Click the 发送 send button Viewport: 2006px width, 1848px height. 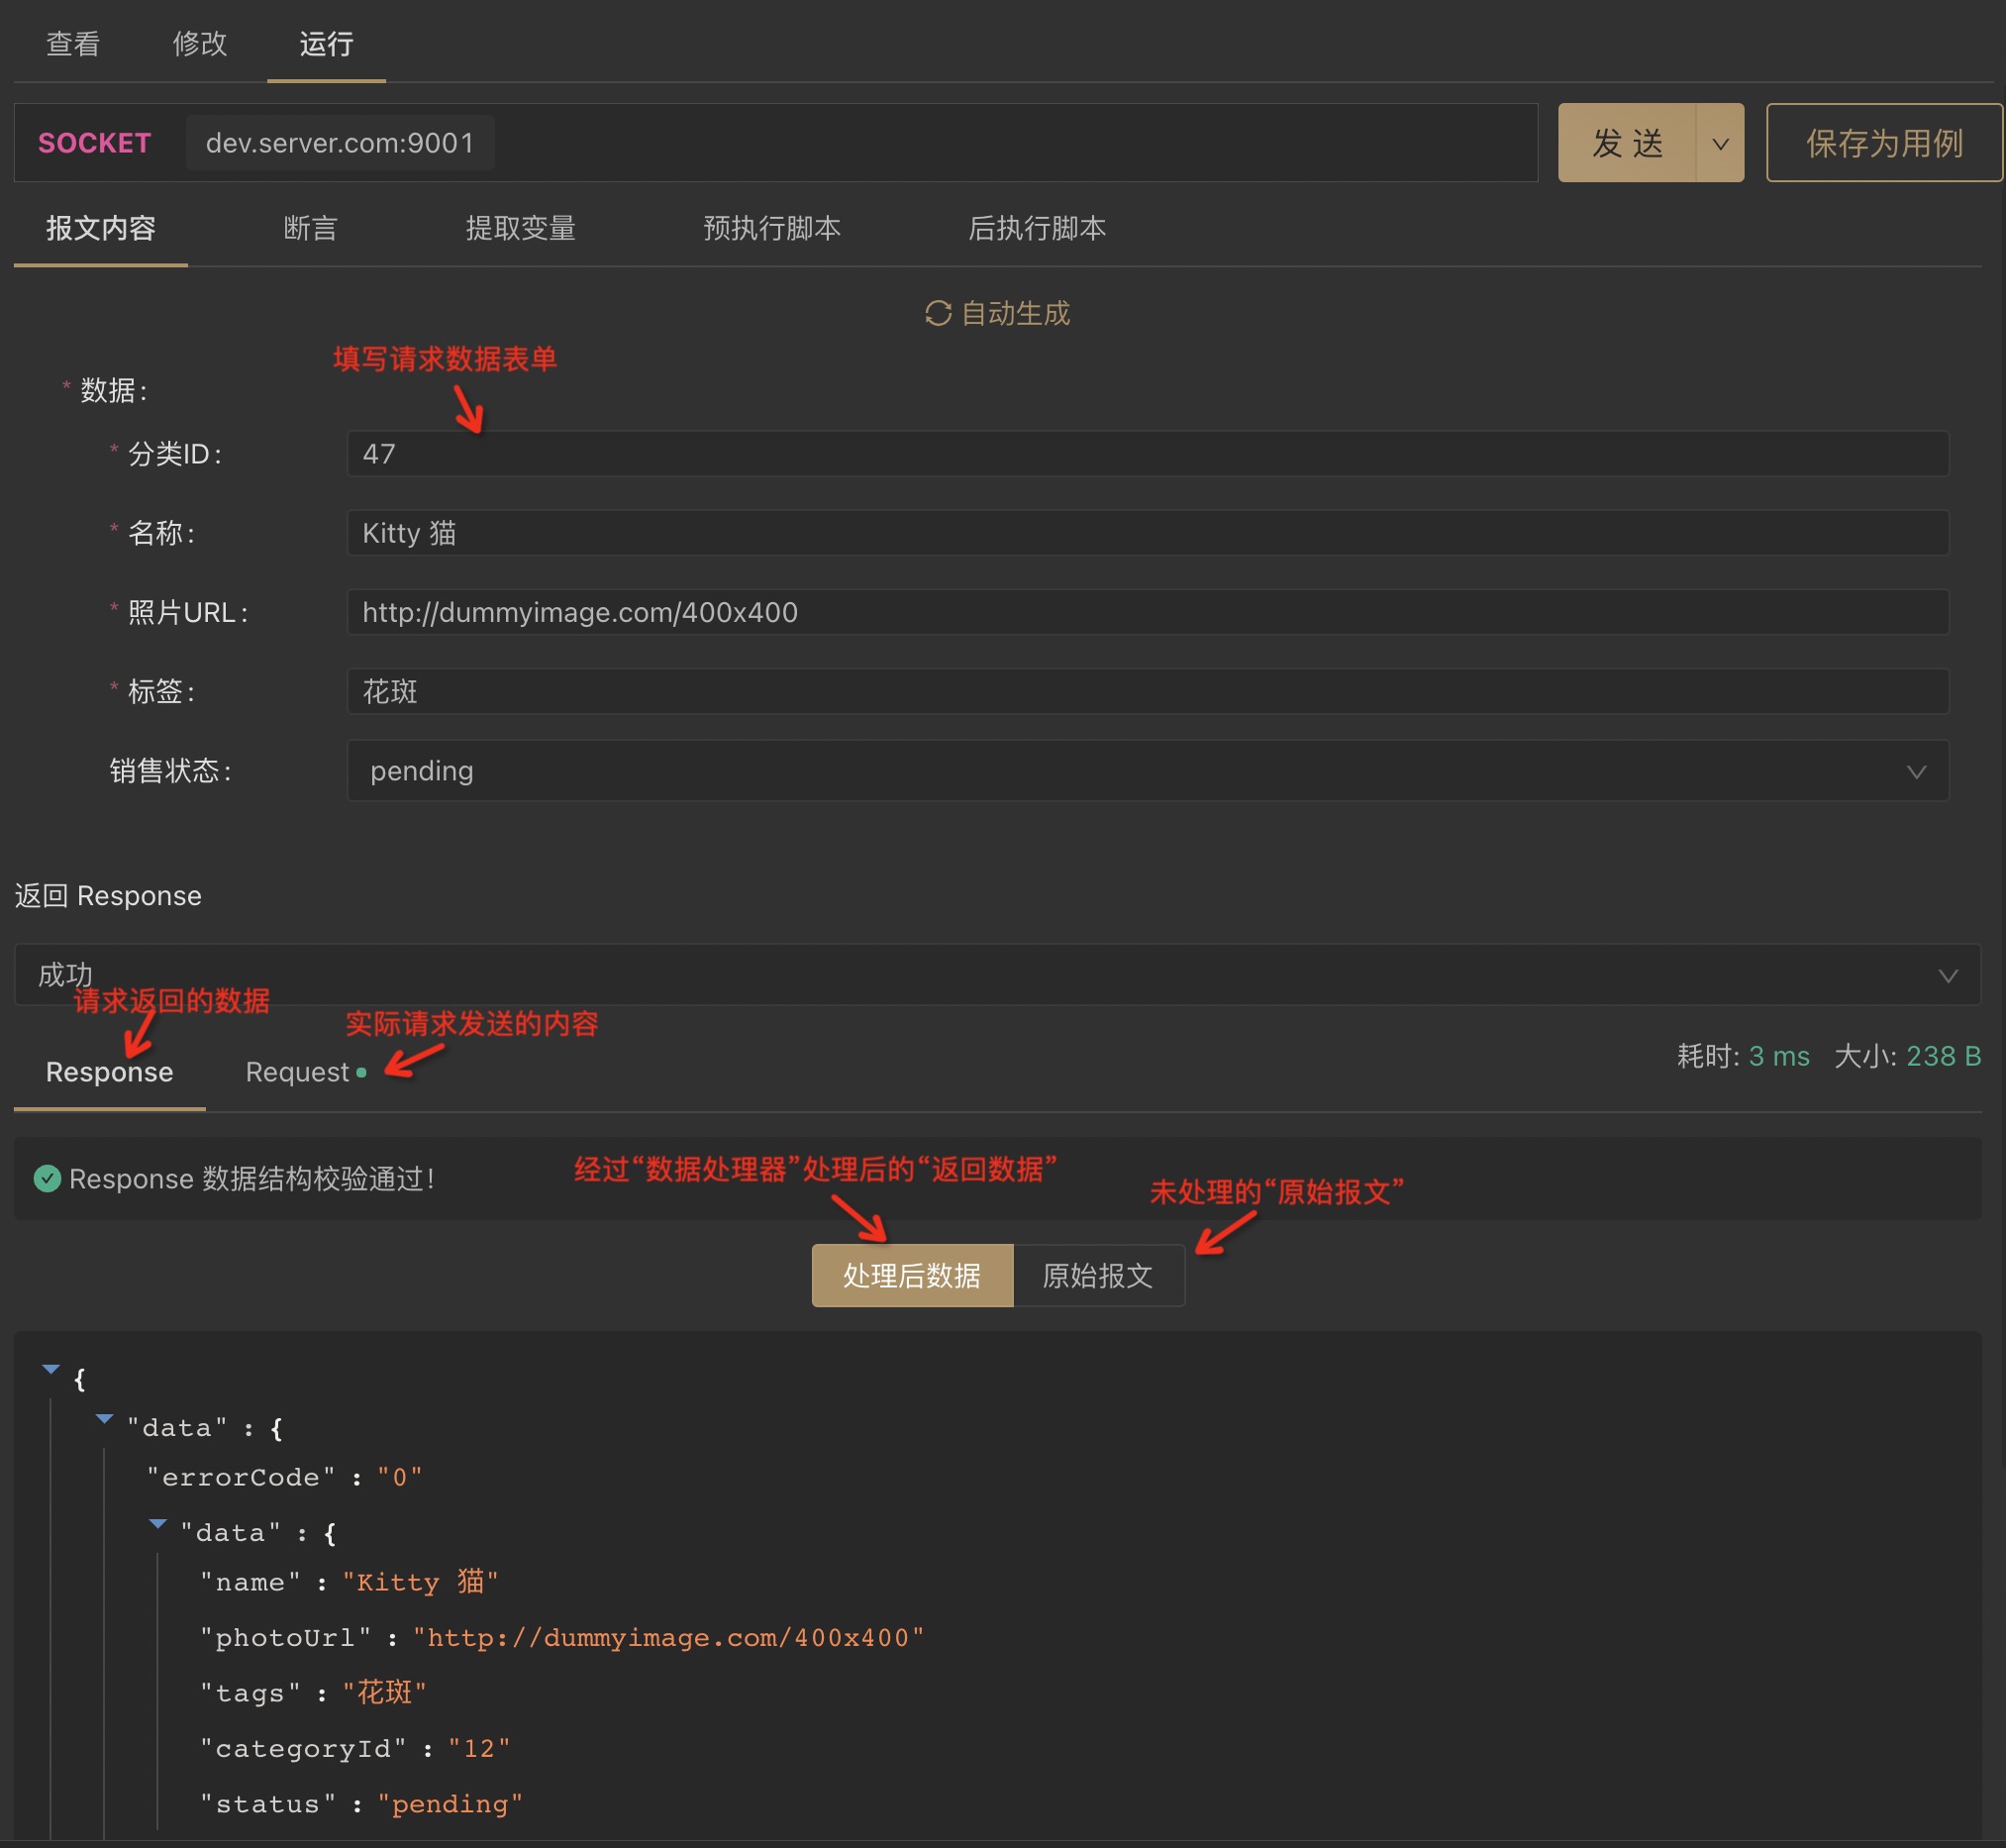click(1627, 144)
